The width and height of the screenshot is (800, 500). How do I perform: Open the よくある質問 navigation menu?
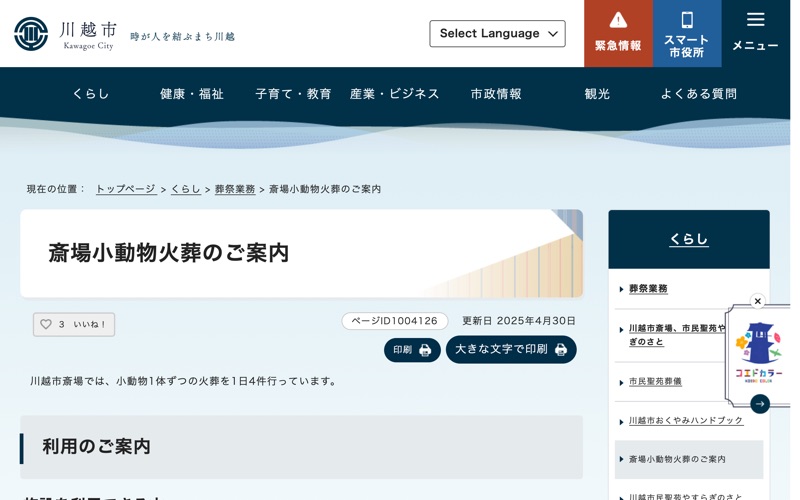tap(698, 94)
